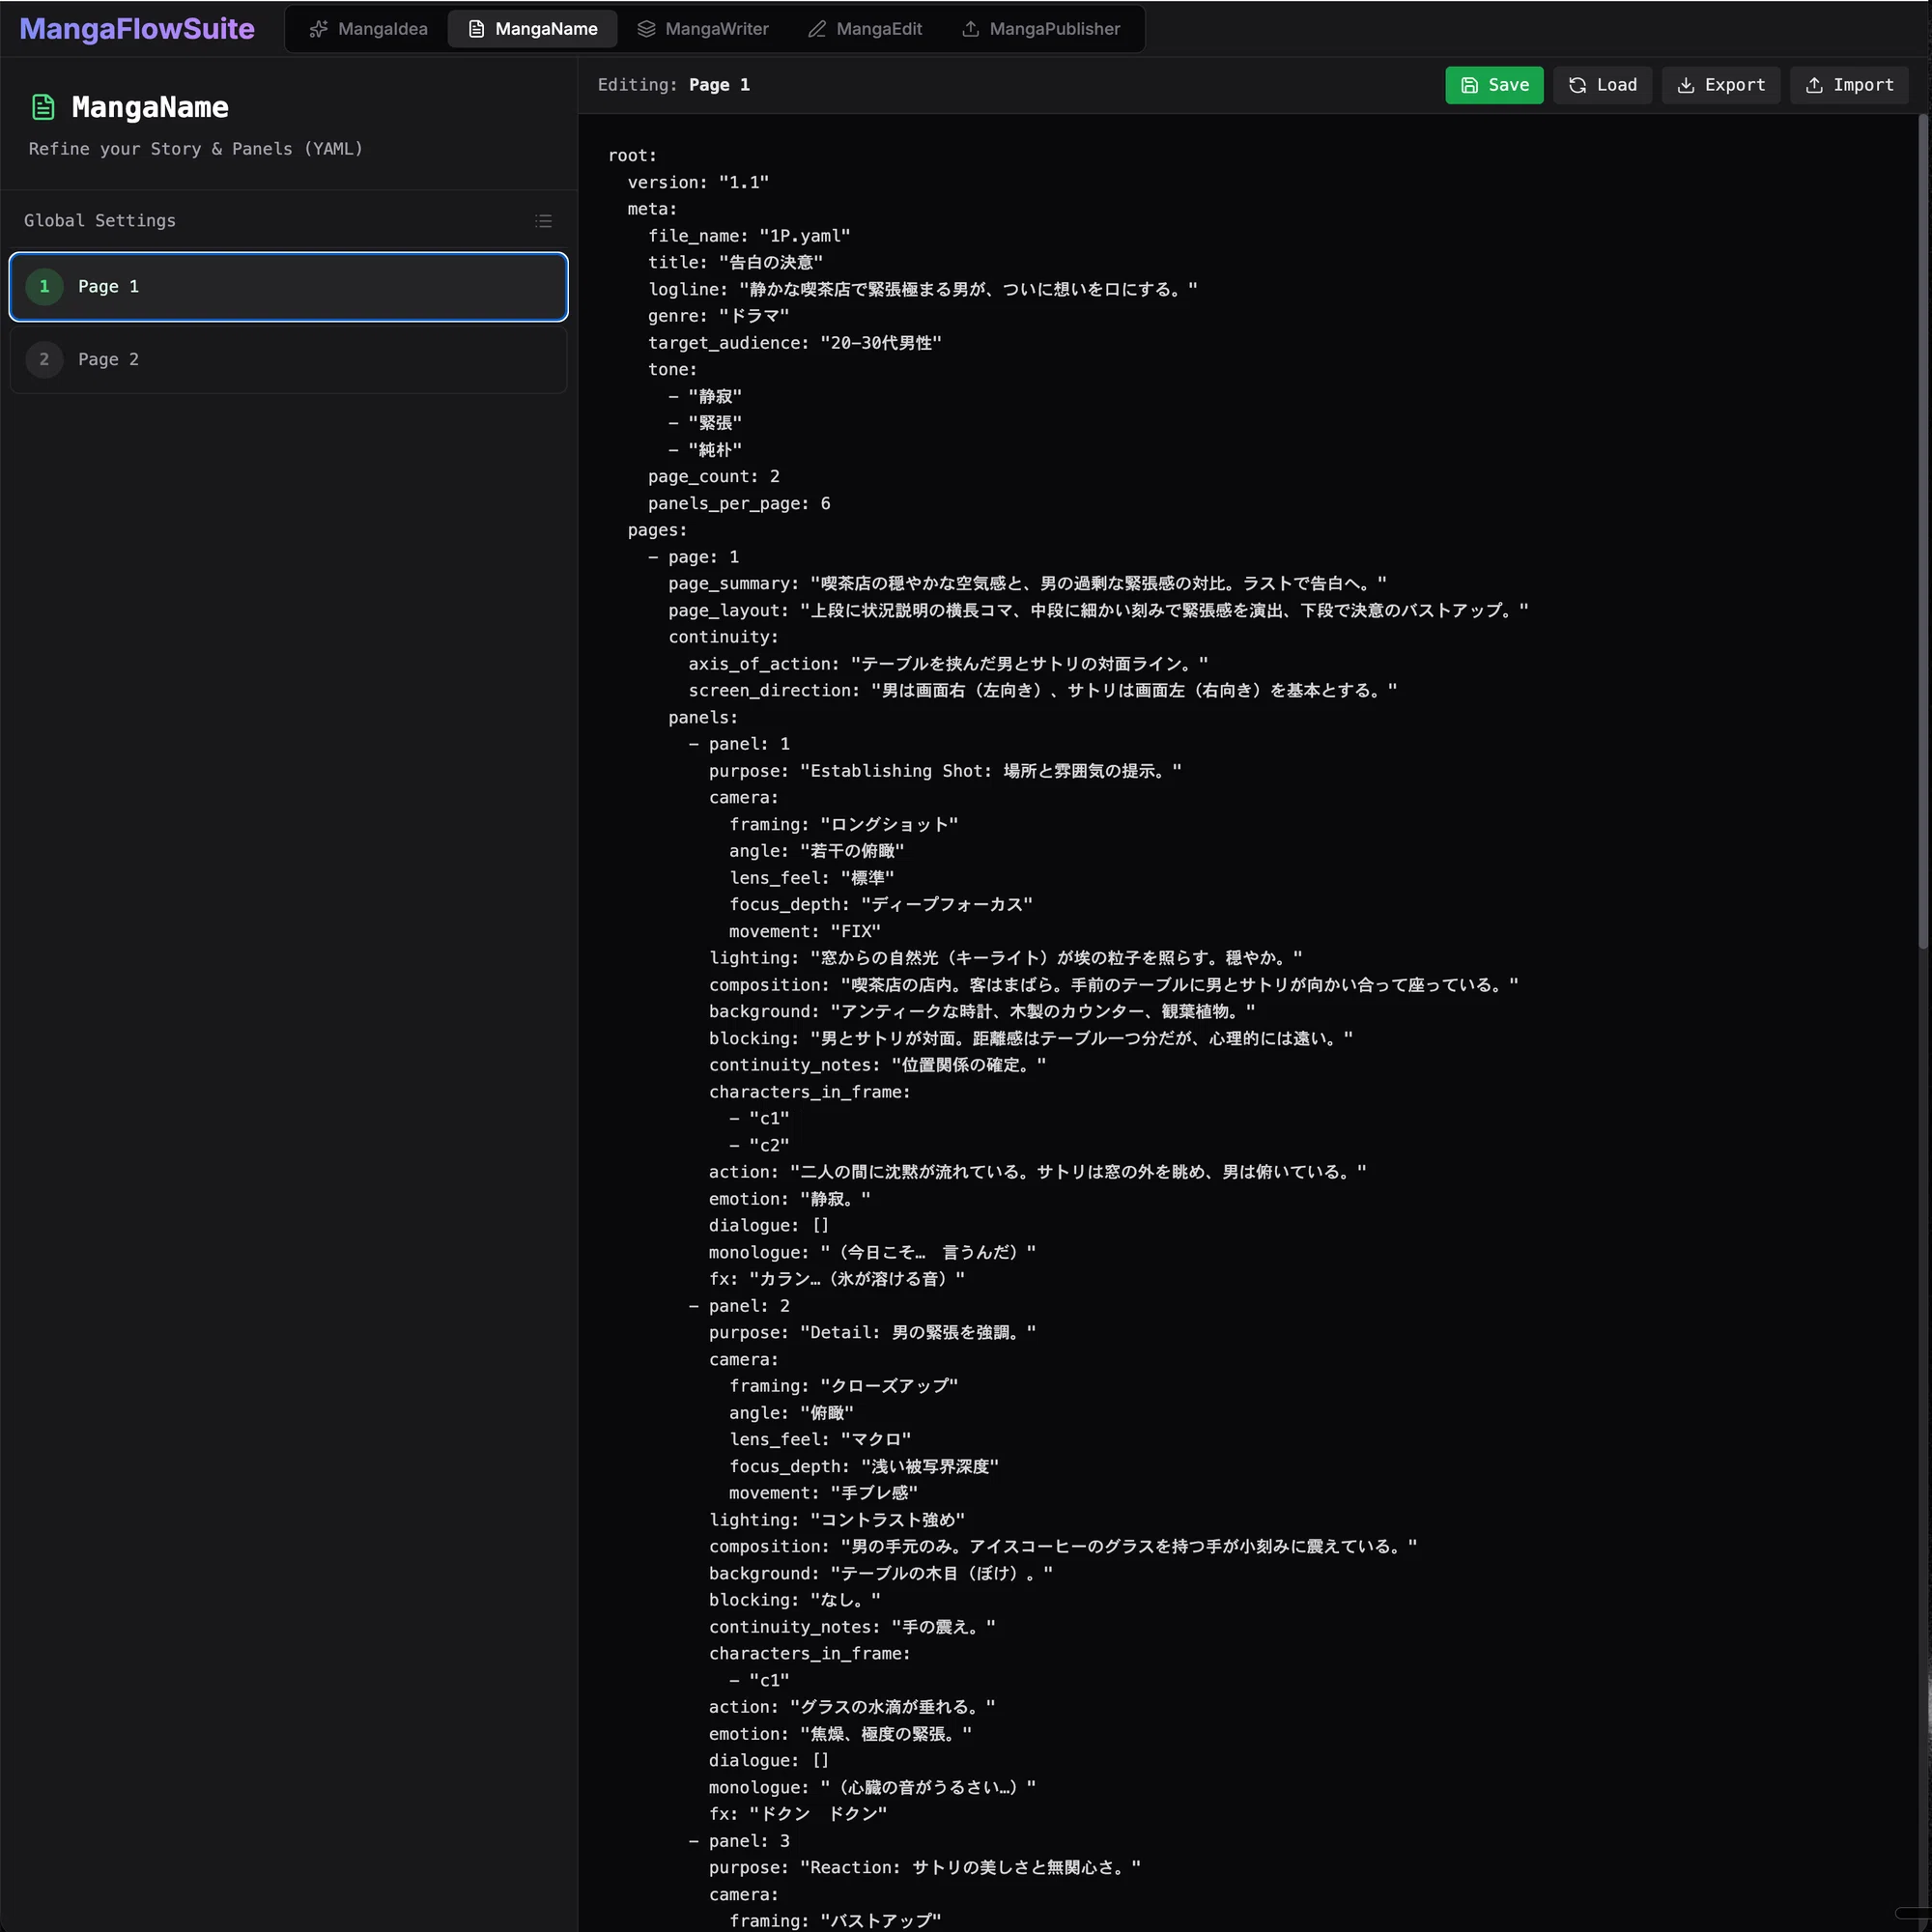
Task: Click the MangaEdit pencil icon
Action: click(817, 29)
